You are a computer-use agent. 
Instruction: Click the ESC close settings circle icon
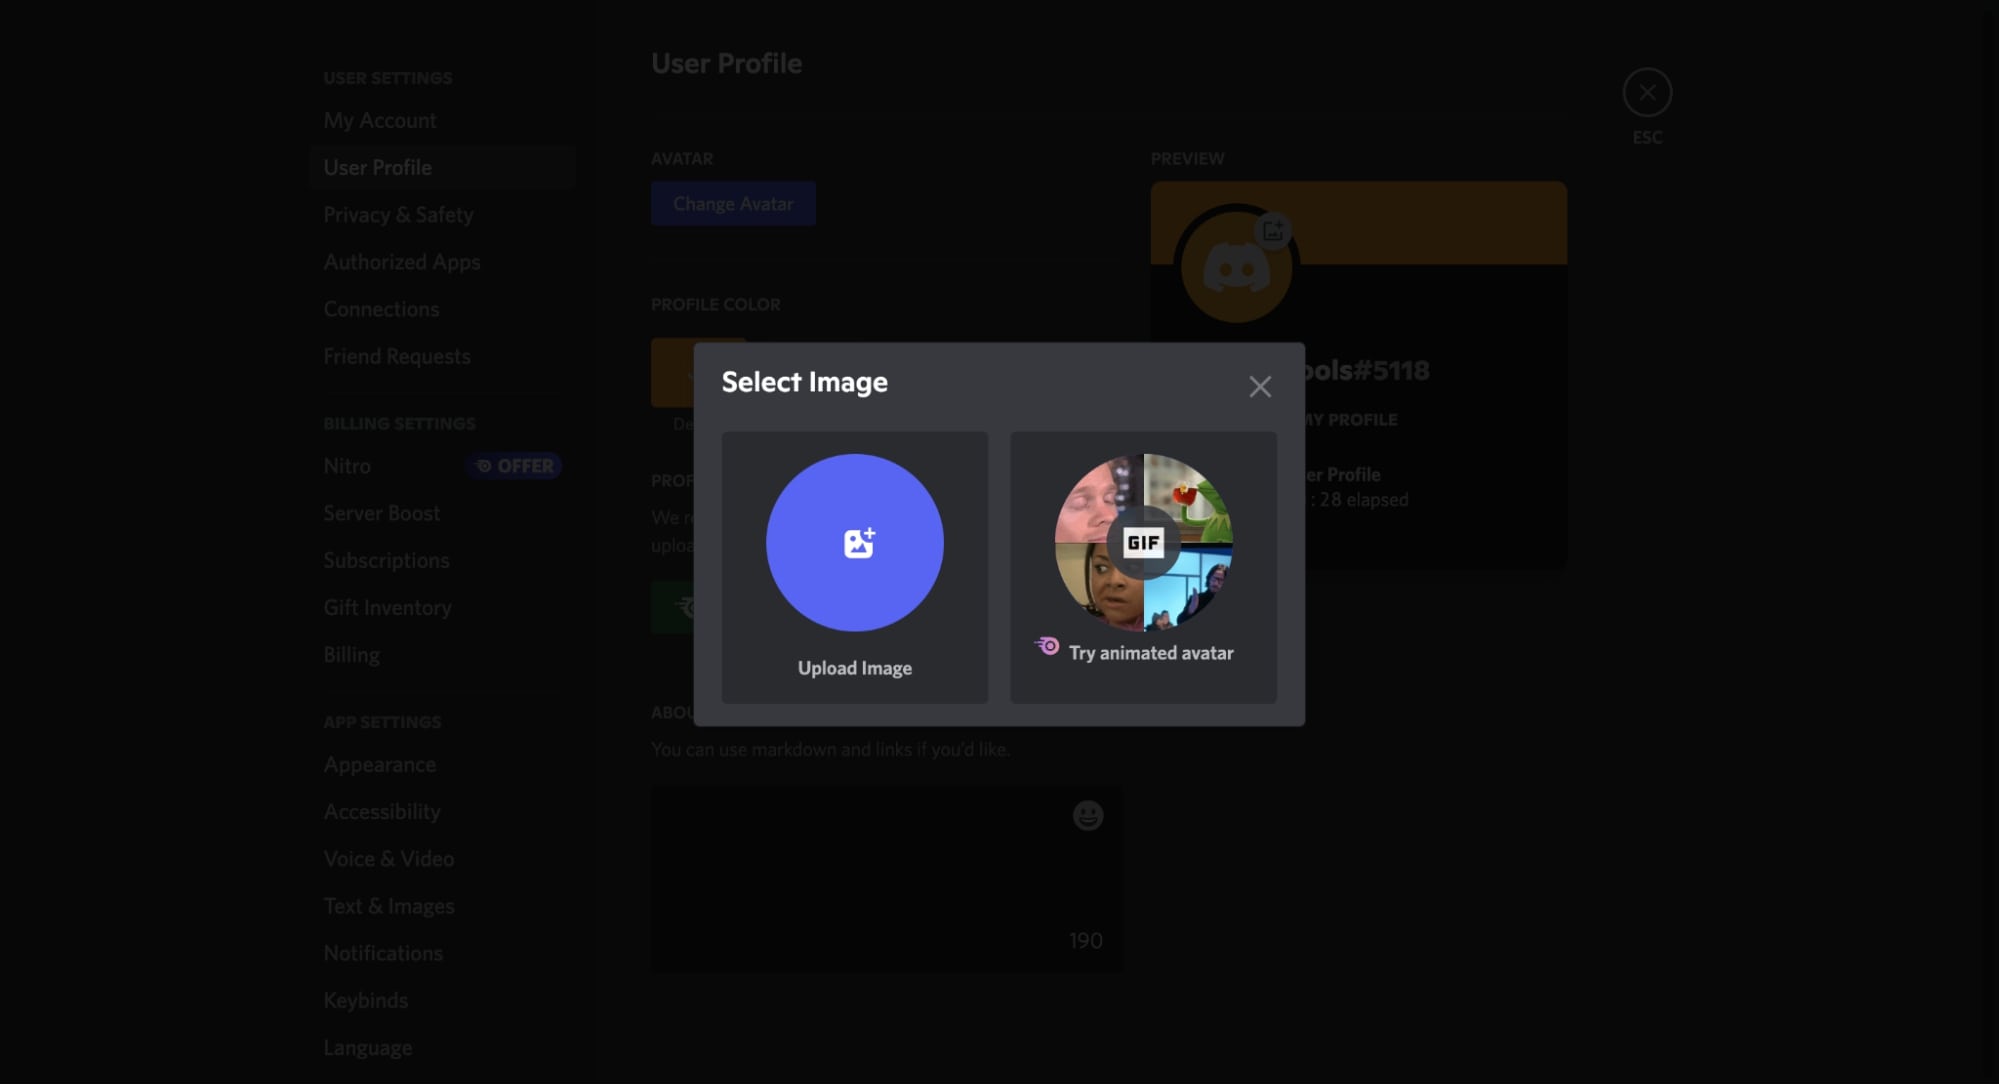(1647, 93)
